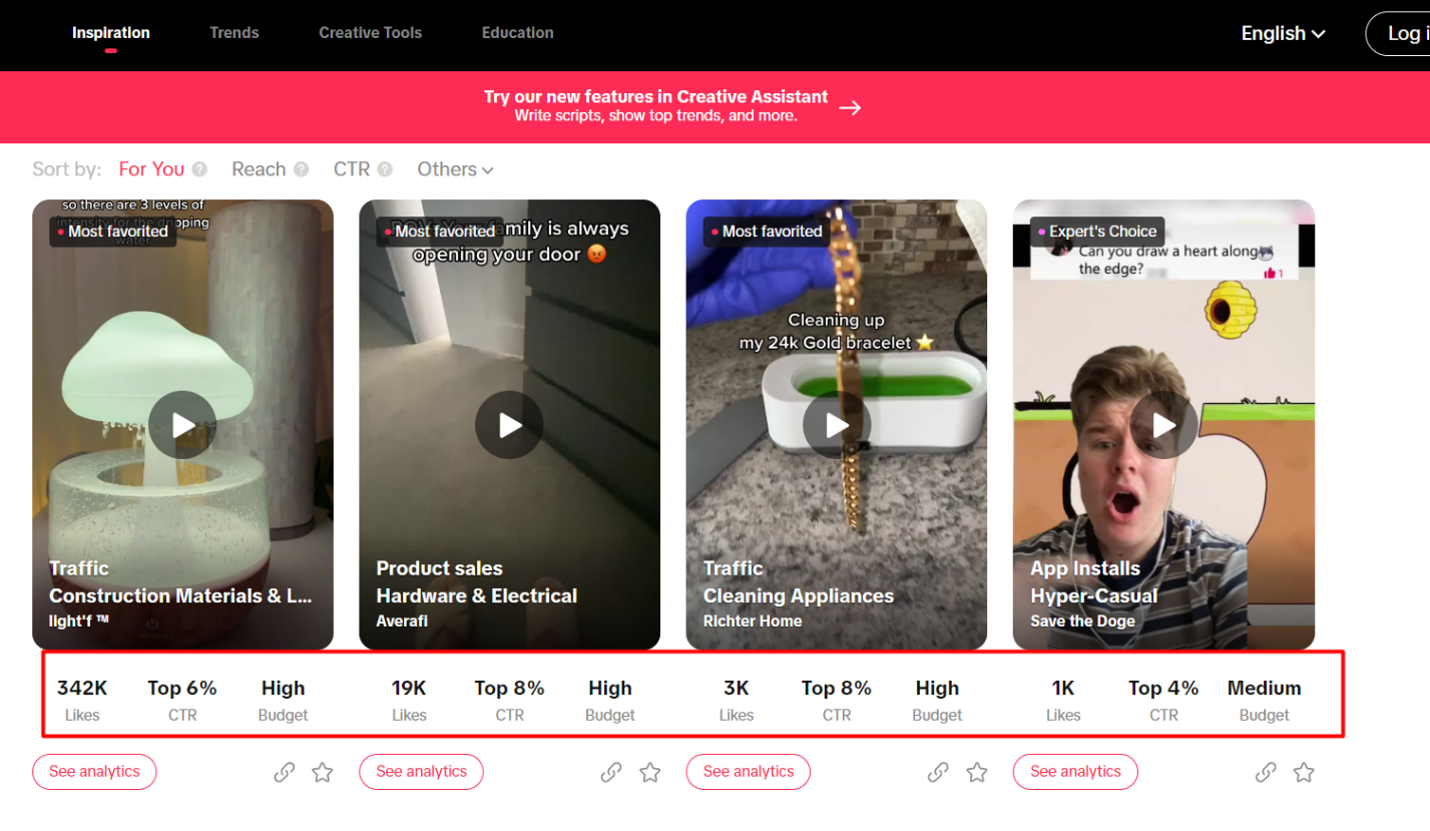This screenshot has width=1430, height=831.
Task: Sort ads by CTR
Action: (x=352, y=169)
